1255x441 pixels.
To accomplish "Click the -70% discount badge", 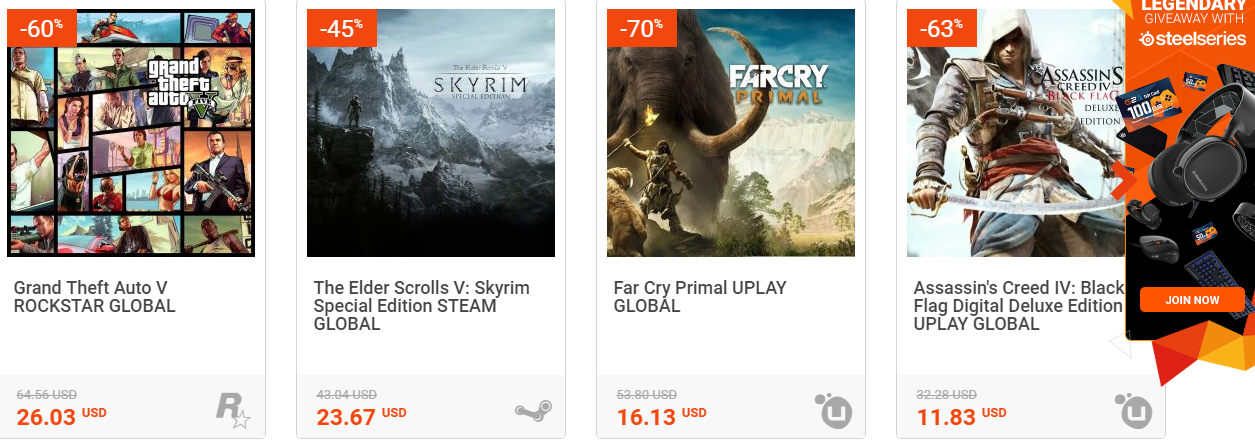I will (641, 28).
